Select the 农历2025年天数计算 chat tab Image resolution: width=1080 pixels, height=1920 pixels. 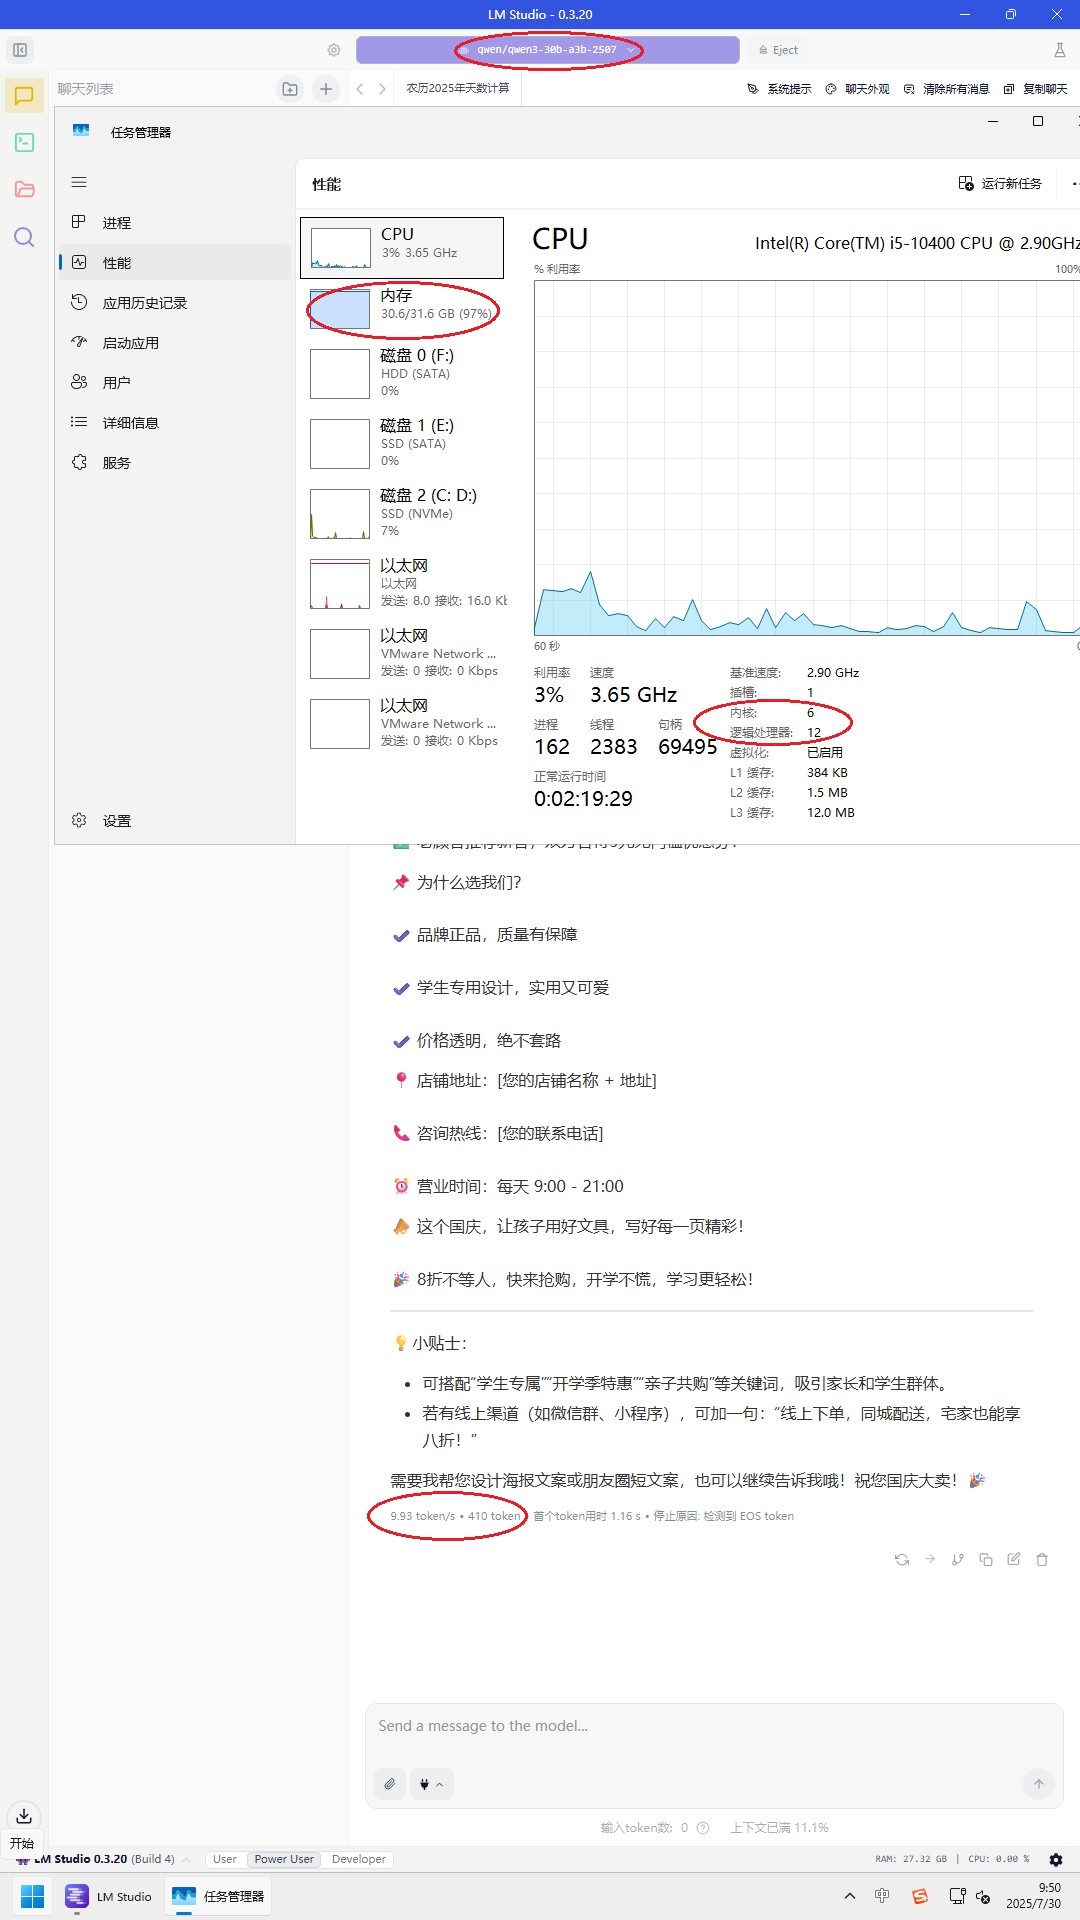coord(458,89)
